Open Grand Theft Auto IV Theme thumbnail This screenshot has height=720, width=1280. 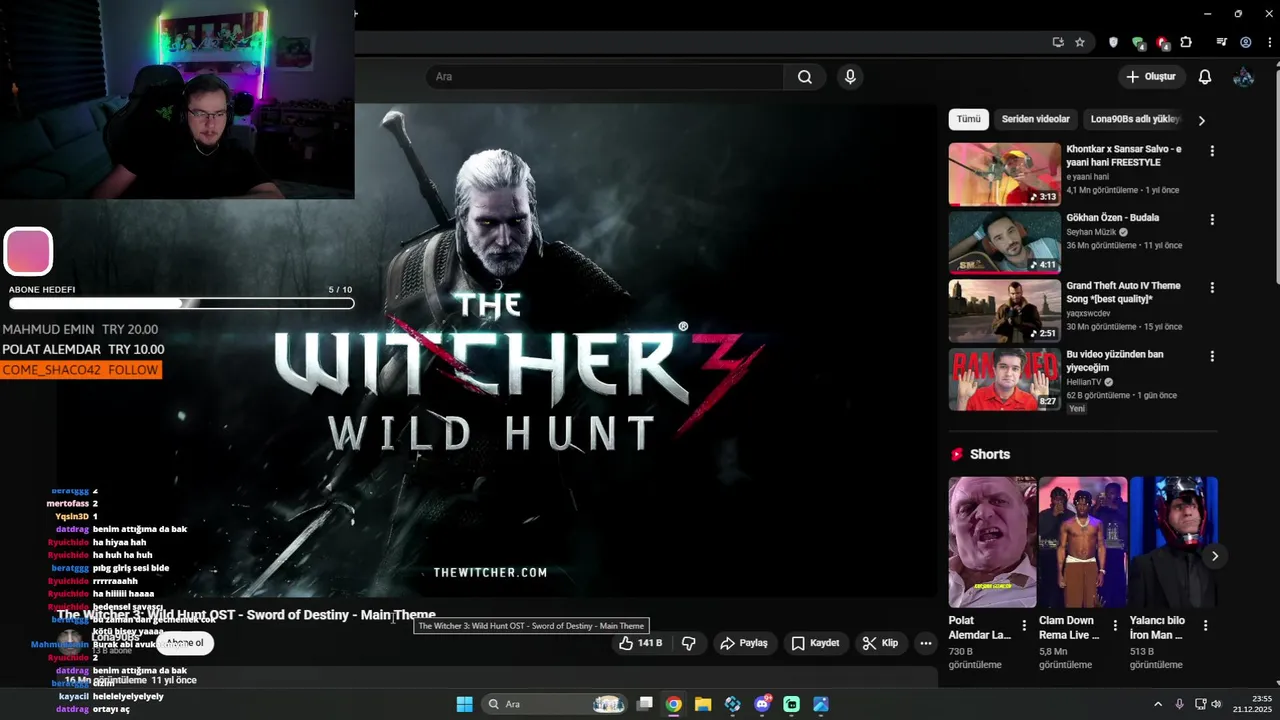1005,311
